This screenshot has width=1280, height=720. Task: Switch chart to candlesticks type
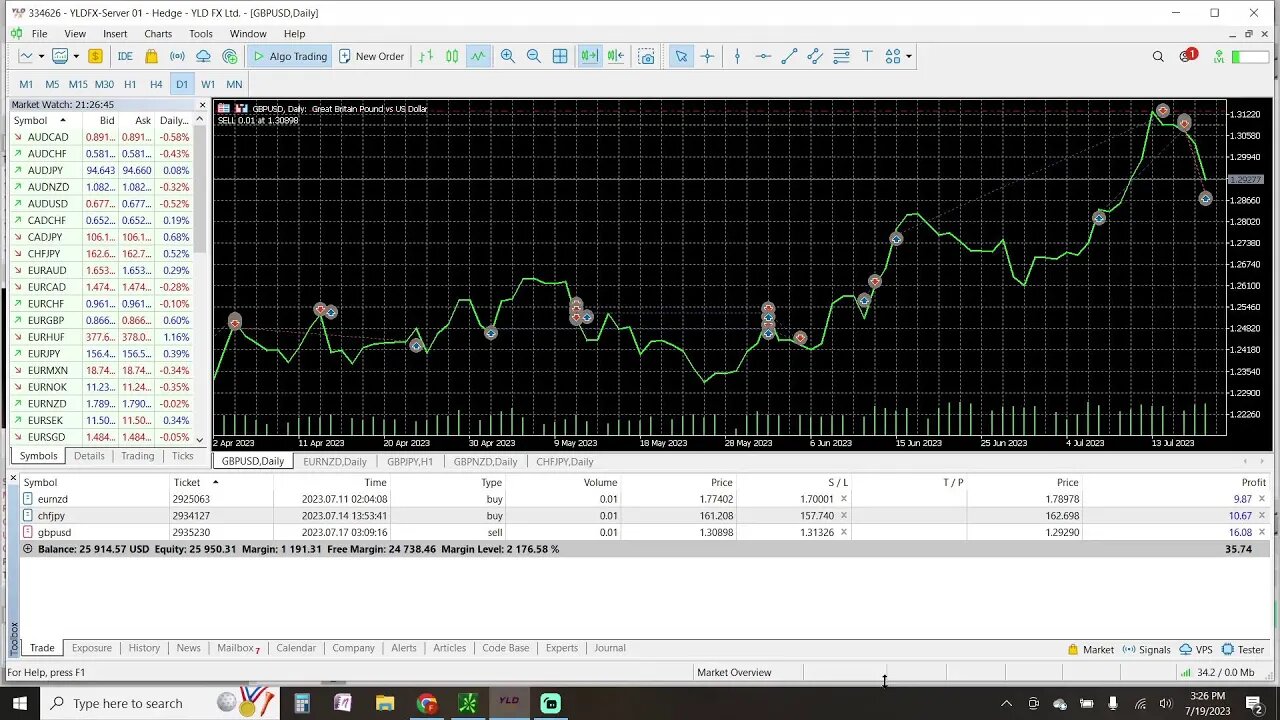pos(452,56)
